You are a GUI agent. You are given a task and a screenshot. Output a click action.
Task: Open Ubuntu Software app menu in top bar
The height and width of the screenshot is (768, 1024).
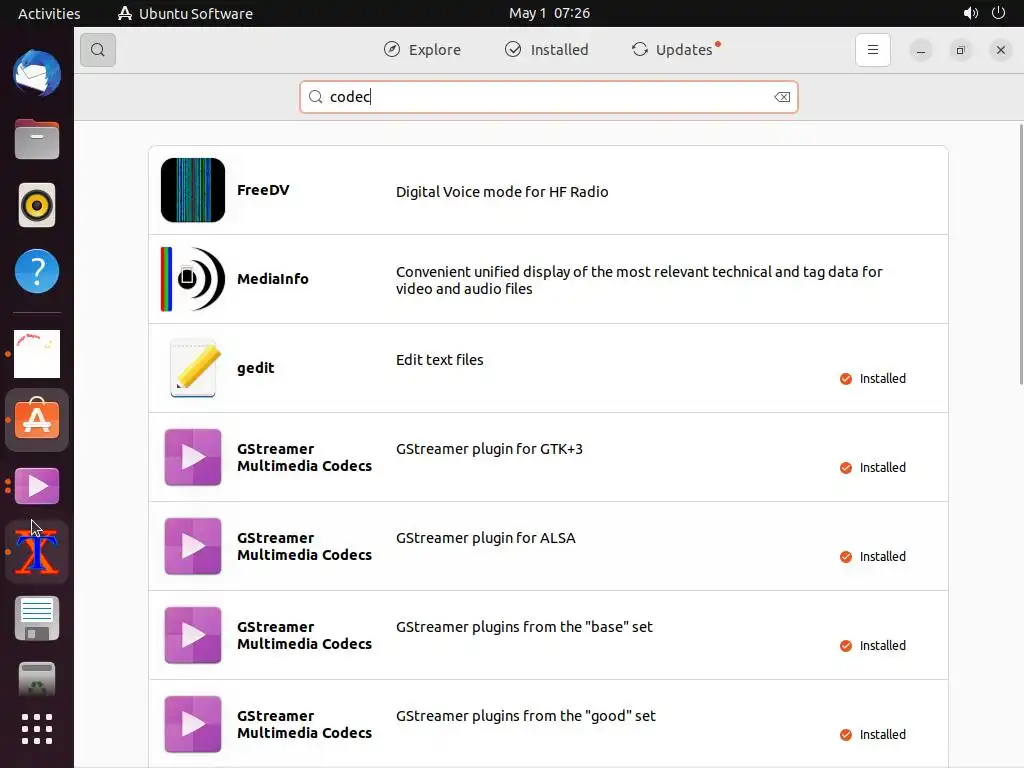(185, 13)
